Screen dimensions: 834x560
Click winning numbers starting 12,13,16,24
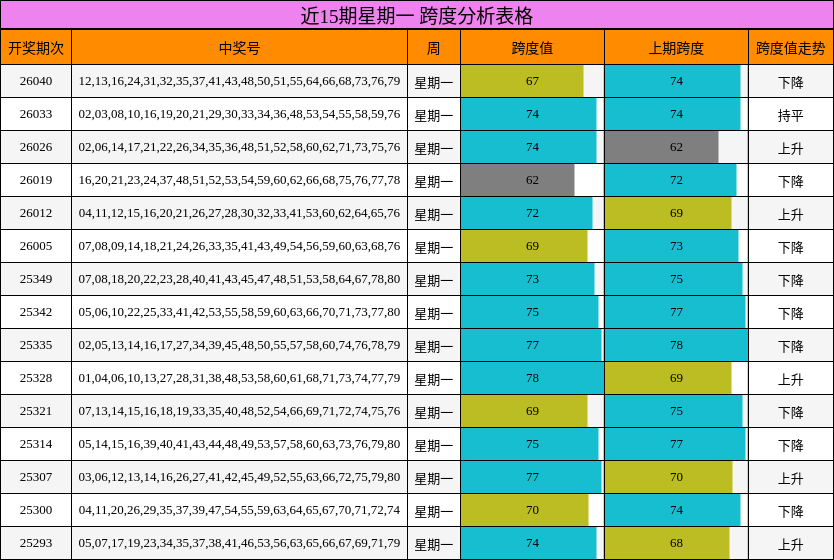pyautogui.click(x=239, y=81)
